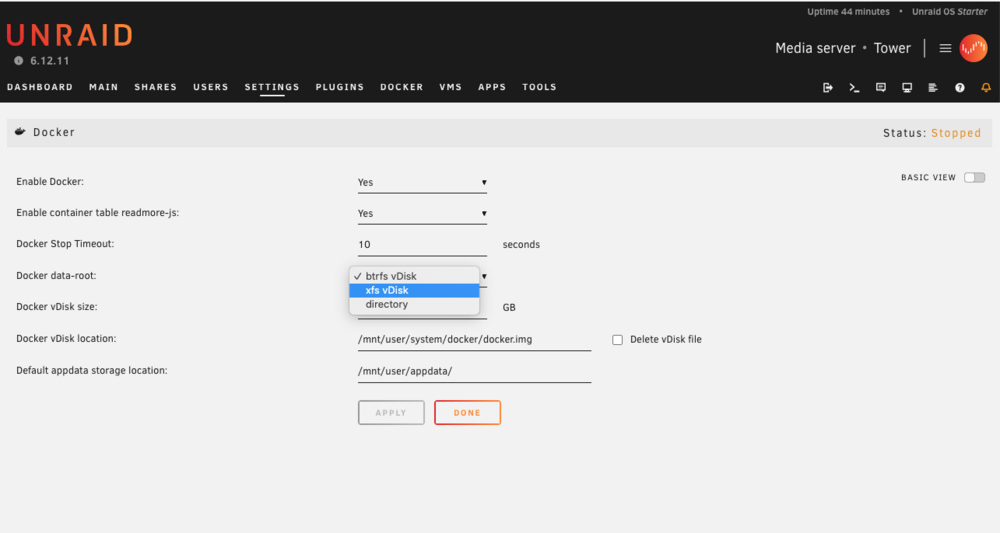Toggle the help question-mark icon
Image resolution: width=1000 pixels, height=533 pixels.
point(960,87)
